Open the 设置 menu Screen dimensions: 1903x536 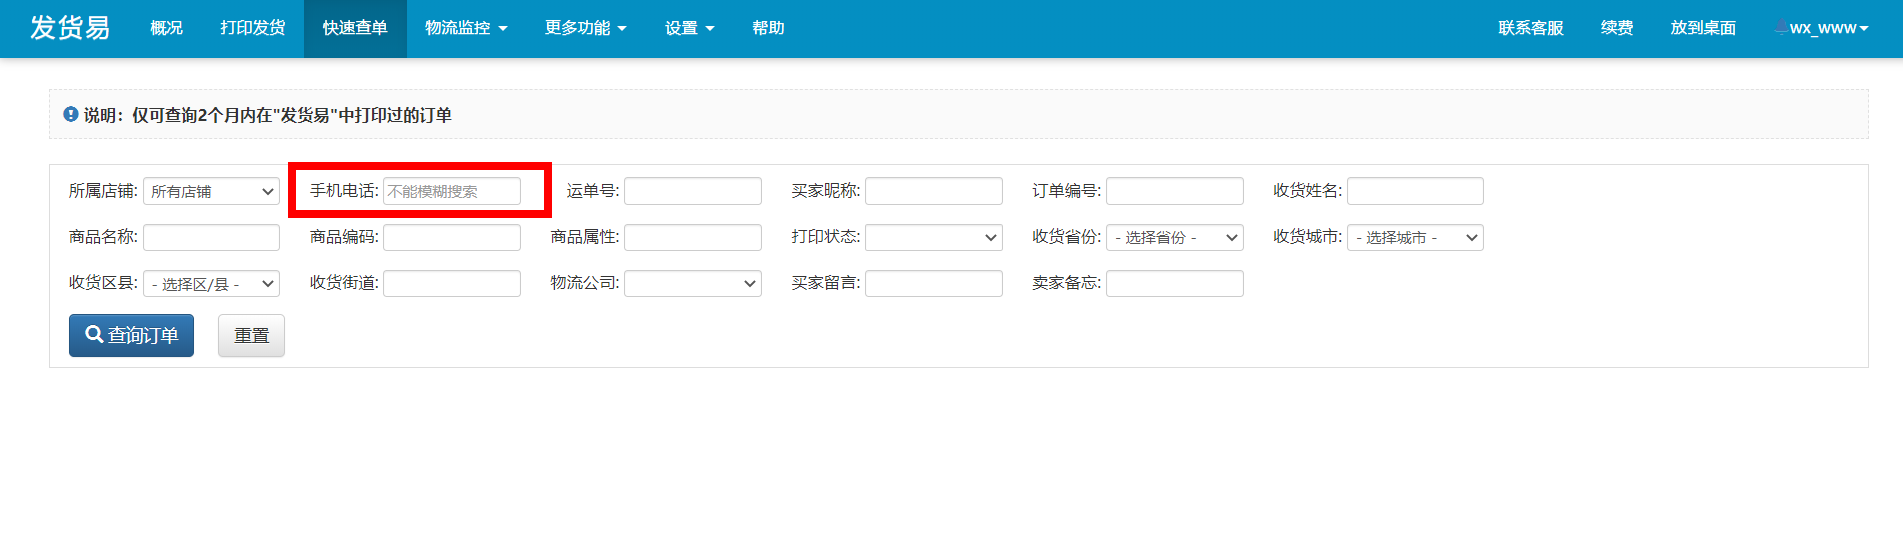coord(689,28)
